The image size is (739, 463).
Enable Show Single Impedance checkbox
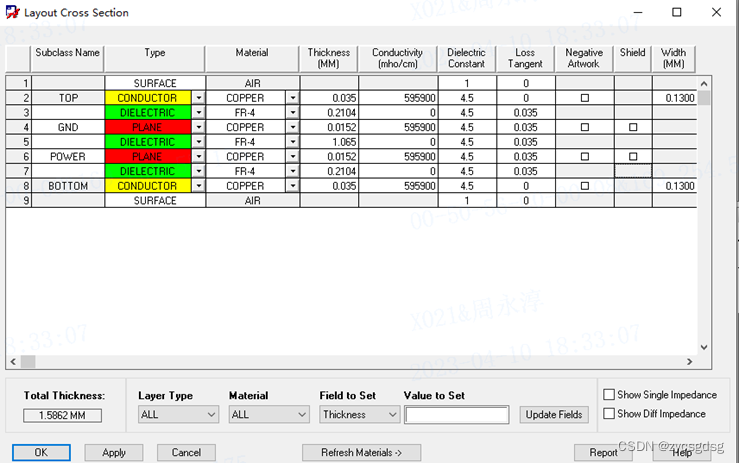(x=610, y=395)
